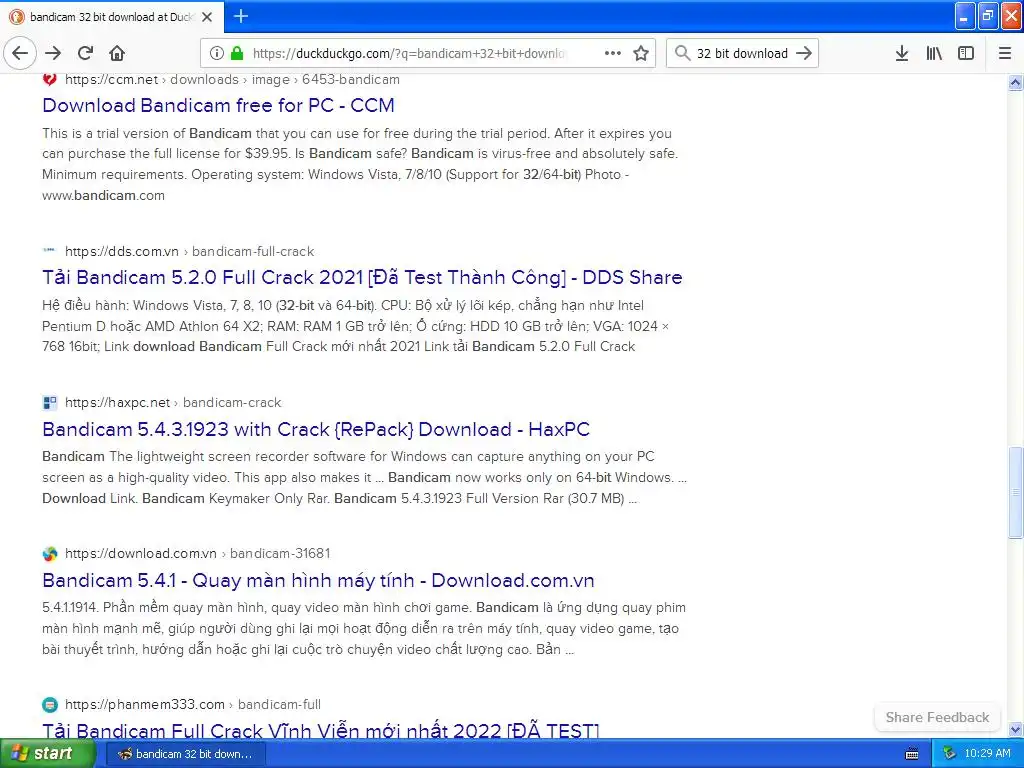Open Bandicam 5.4.3.1923 with Crack HaxPC result
The height and width of the screenshot is (768, 1024).
coord(316,429)
